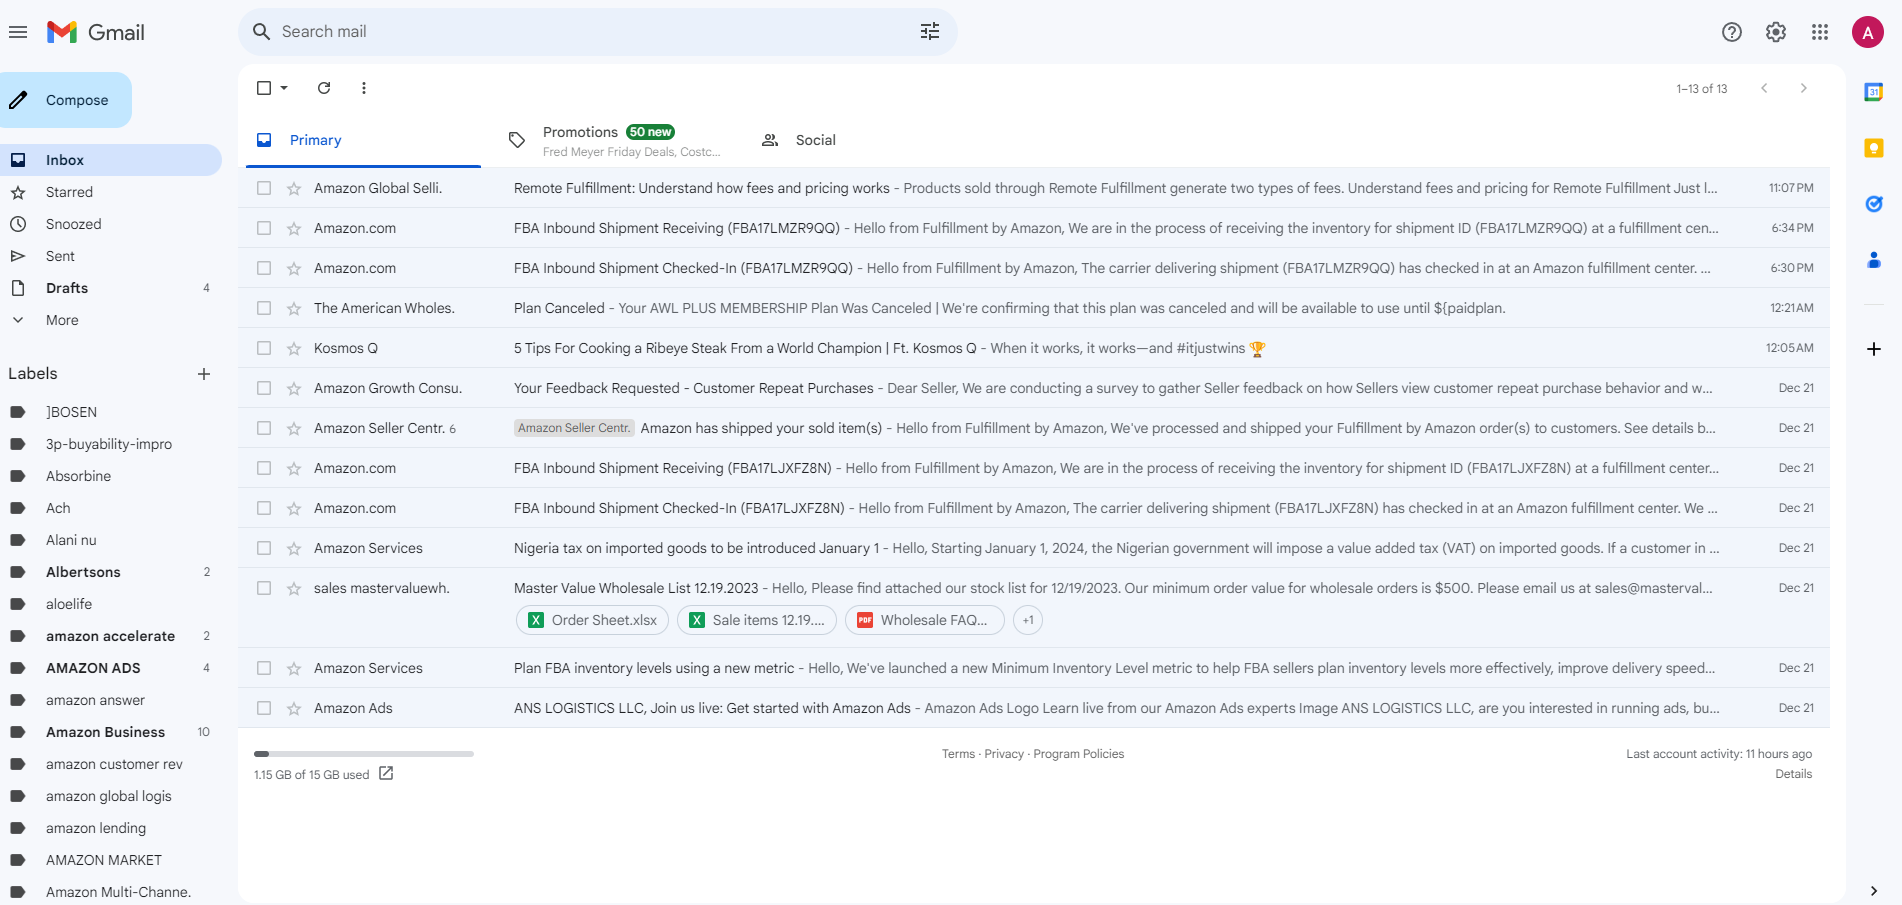Viewport: 1902px width, 905px height.
Task: Open the More options three-dot menu
Action: 364,88
